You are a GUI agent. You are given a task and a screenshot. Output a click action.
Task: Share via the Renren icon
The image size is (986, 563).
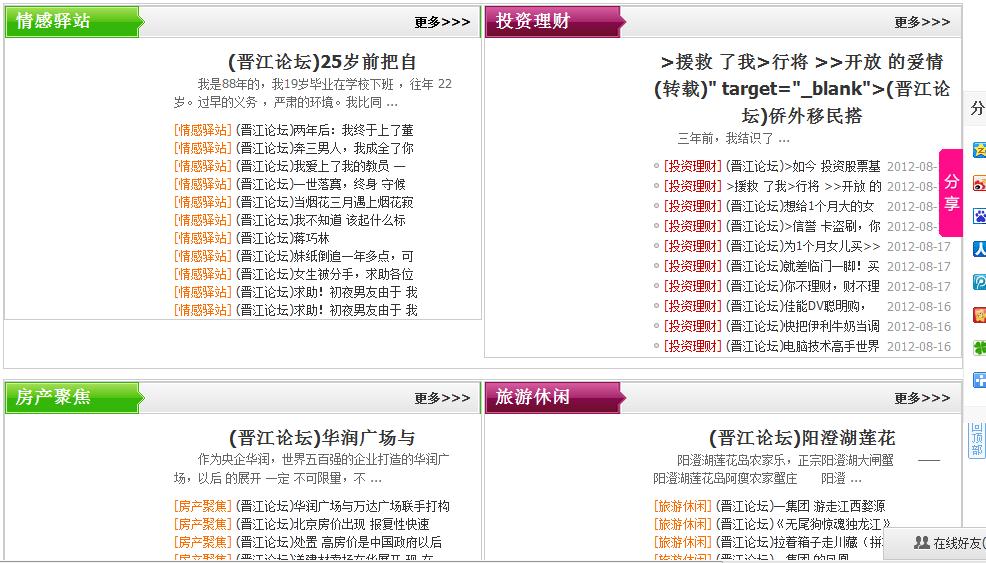tap(980, 248)
